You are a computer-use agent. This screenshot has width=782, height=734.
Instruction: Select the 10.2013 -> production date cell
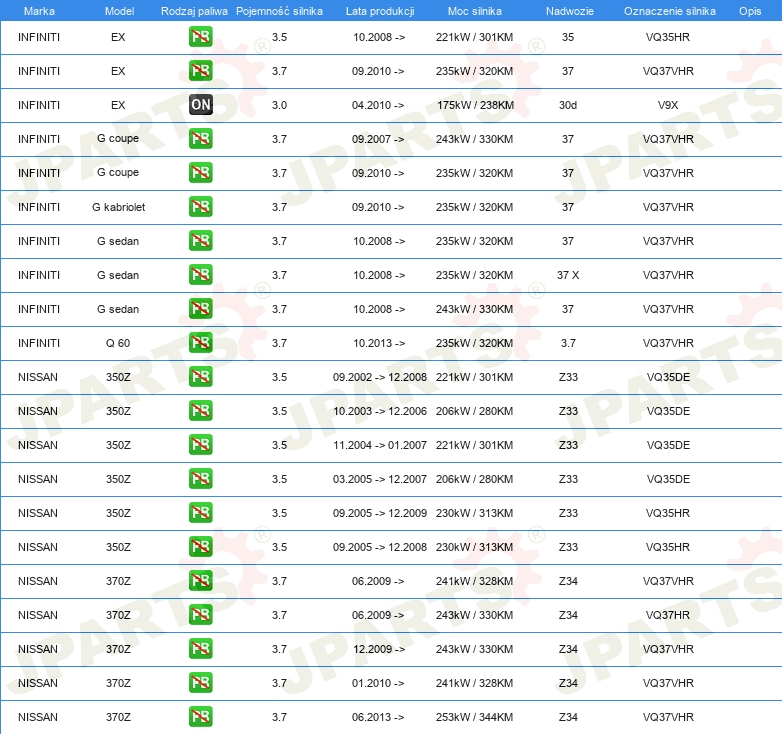(379, 343)
